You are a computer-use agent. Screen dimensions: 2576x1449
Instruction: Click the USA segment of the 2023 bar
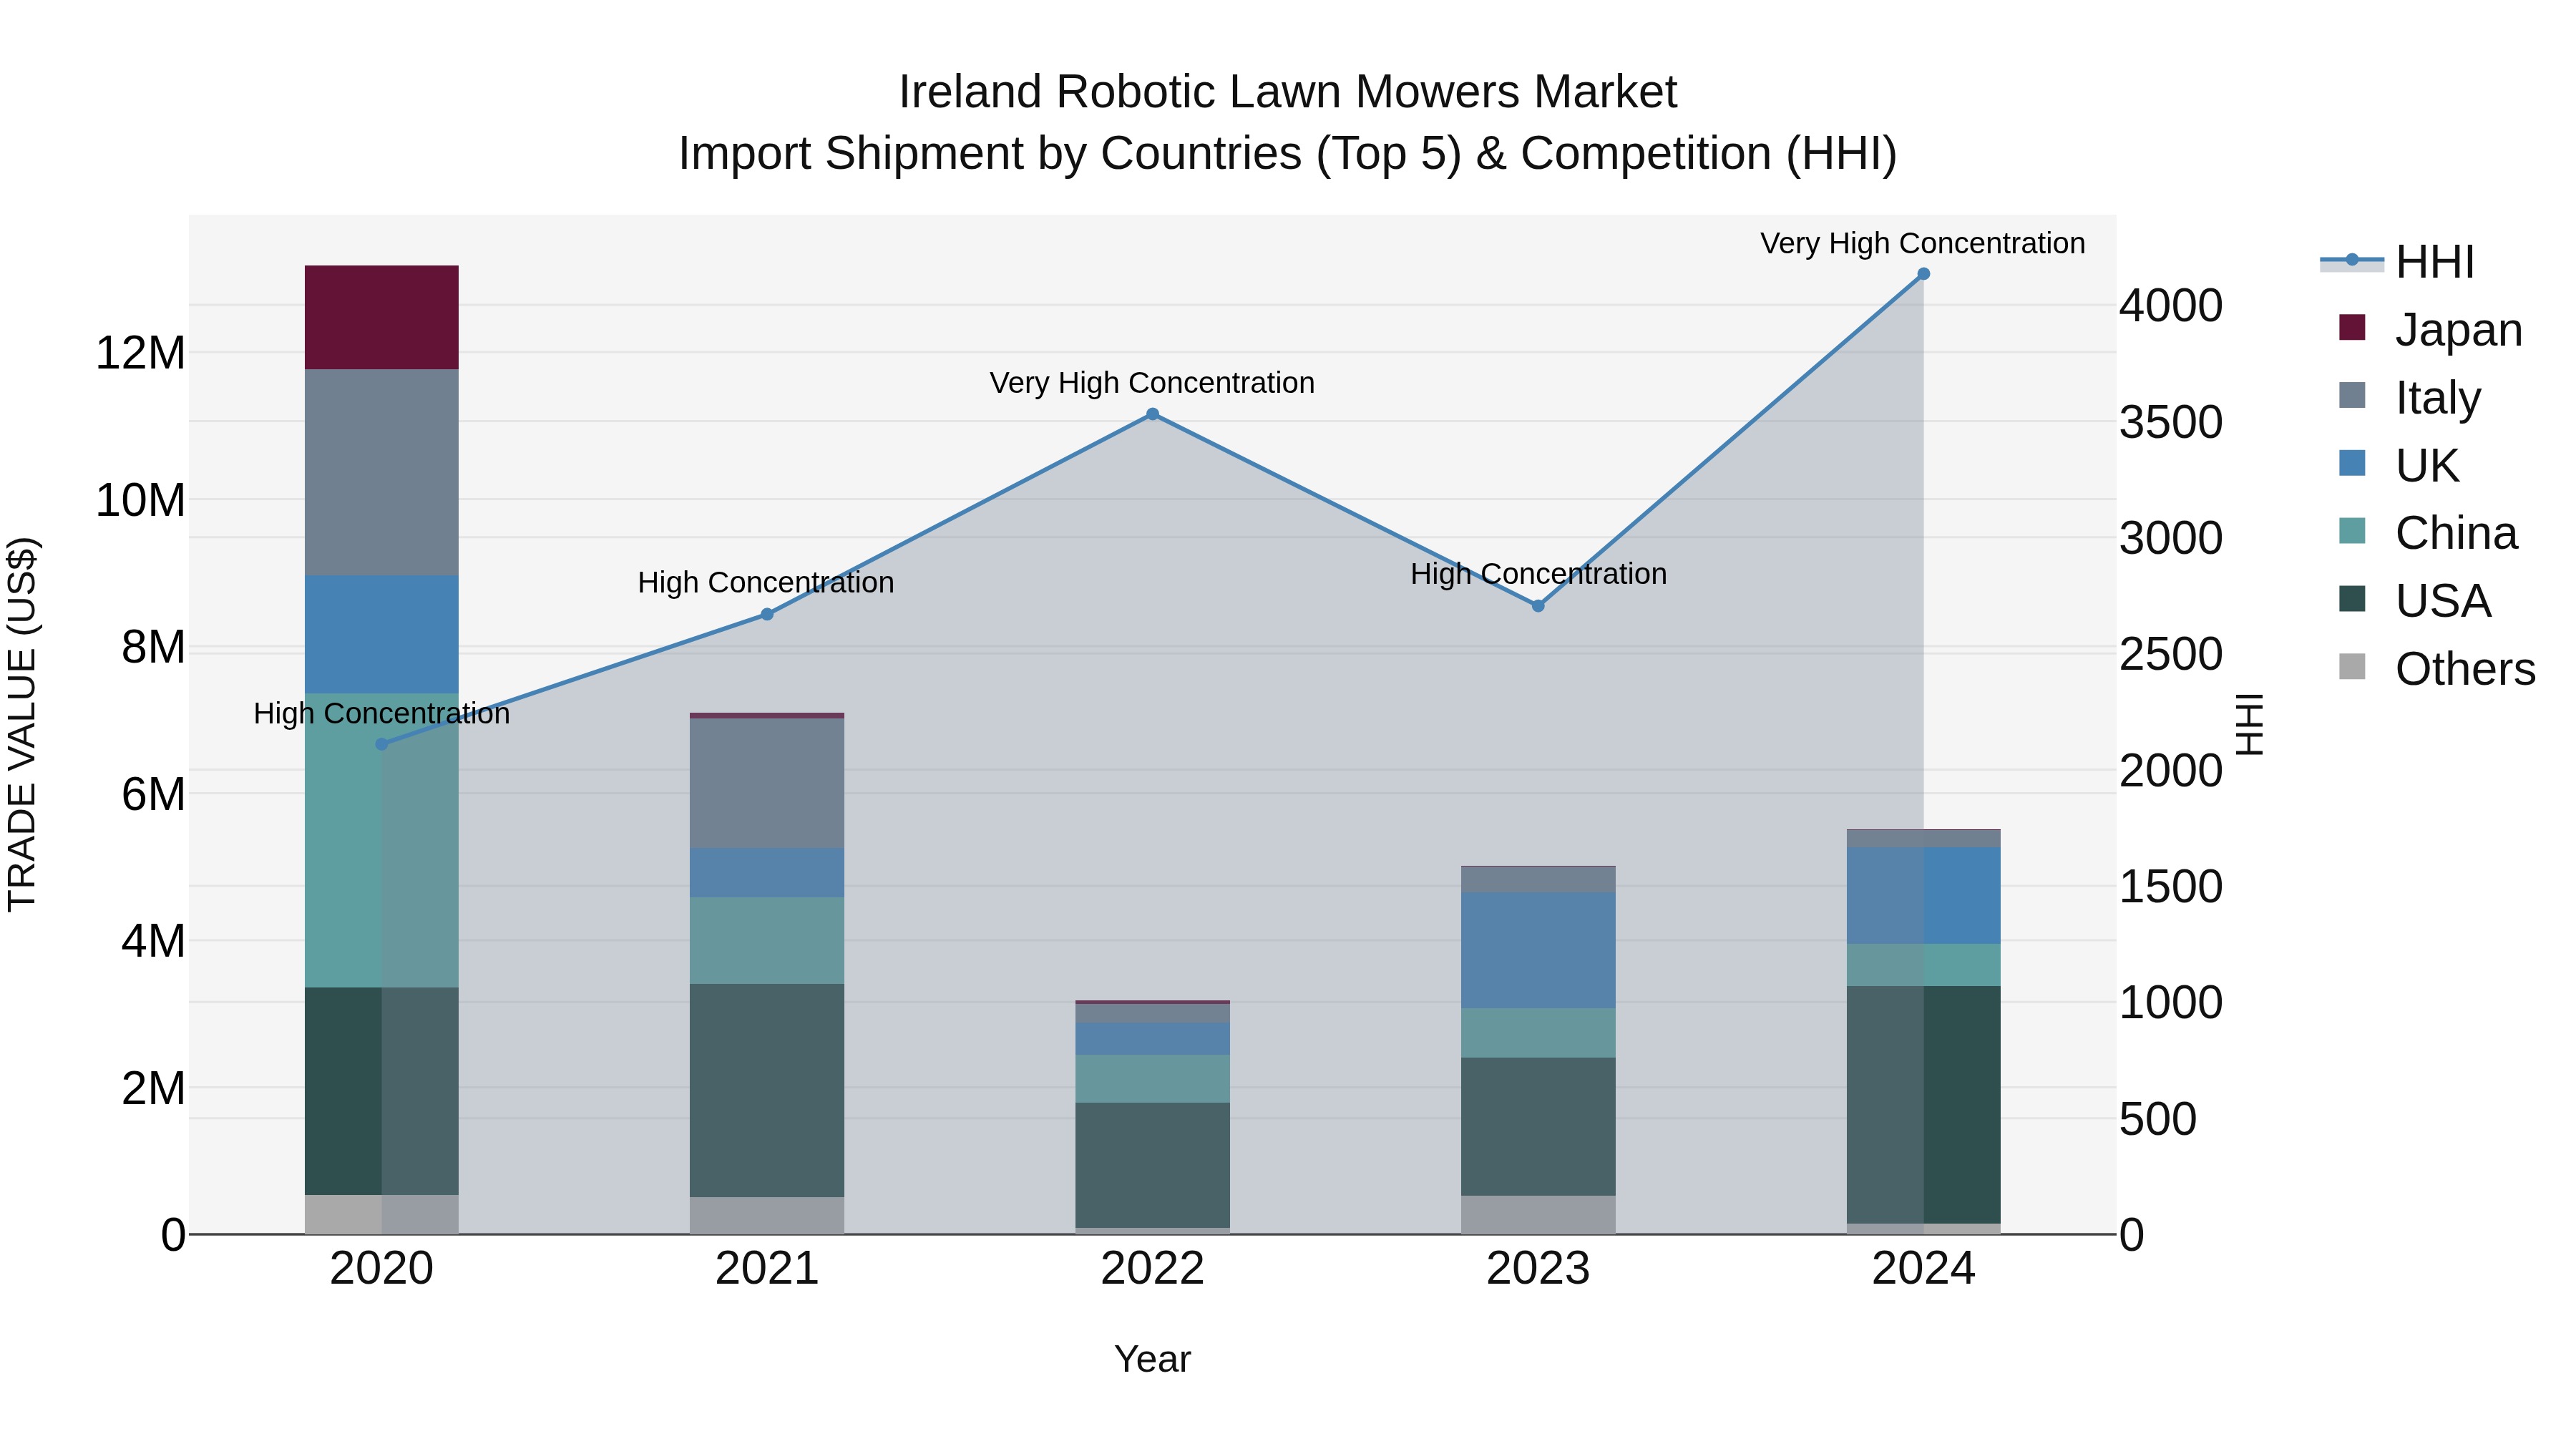click(x=1538, y=1127)
